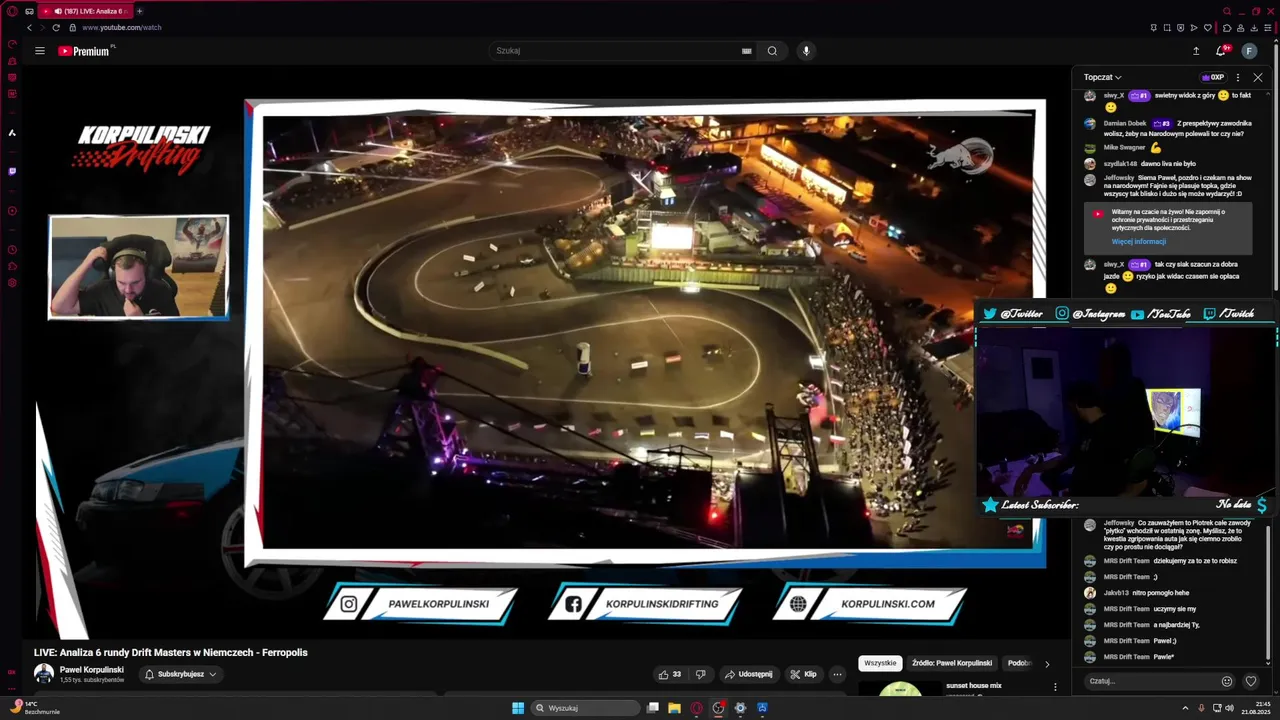The image size is (1280, 720).
Task: Open browser downloads icon
Action: click(1254, 28)
